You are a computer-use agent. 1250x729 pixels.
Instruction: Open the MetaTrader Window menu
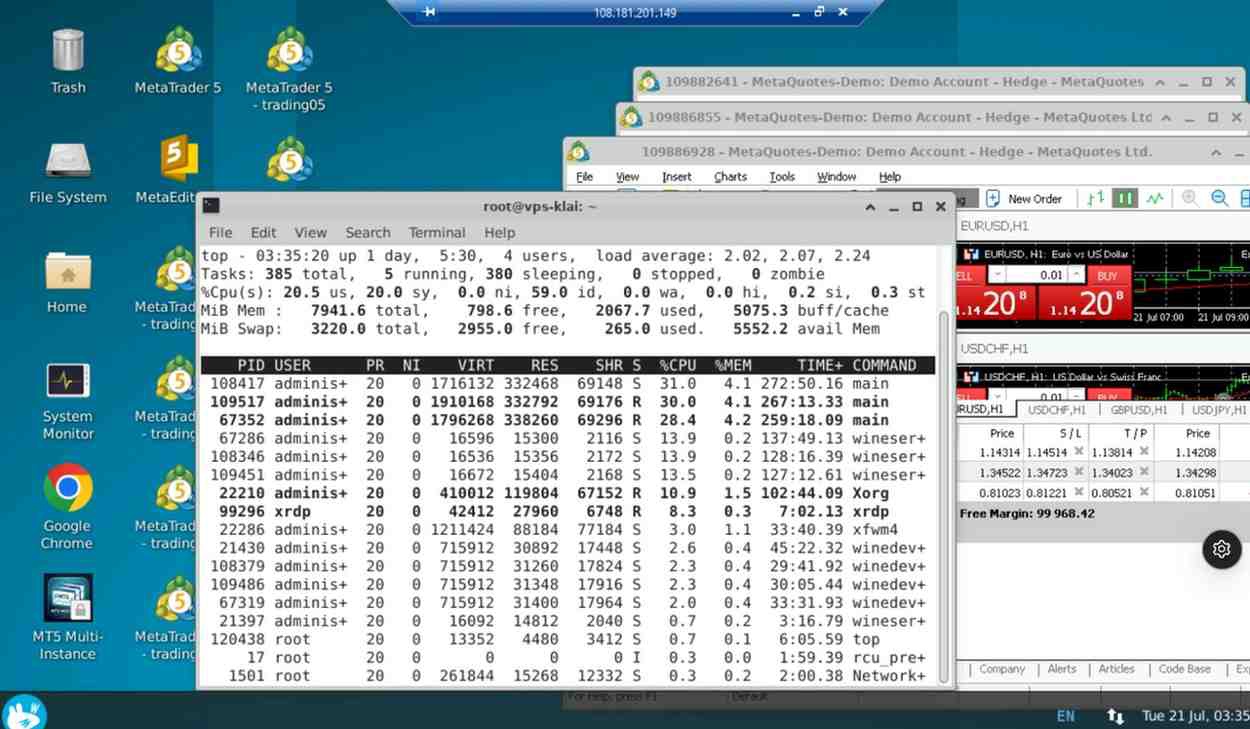(836, 176)
